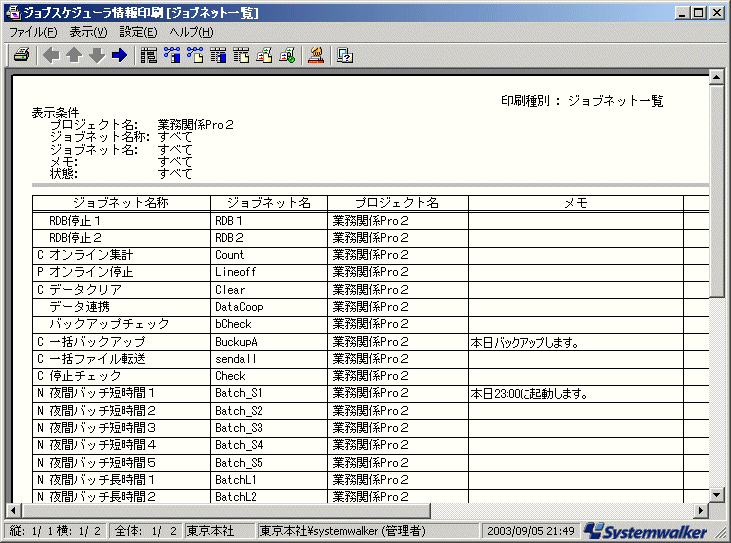Click the 縦: 1/ 1 横: 1/ 2 indicator
Viewport: 731px width, 543px height.
click(55, 531)
